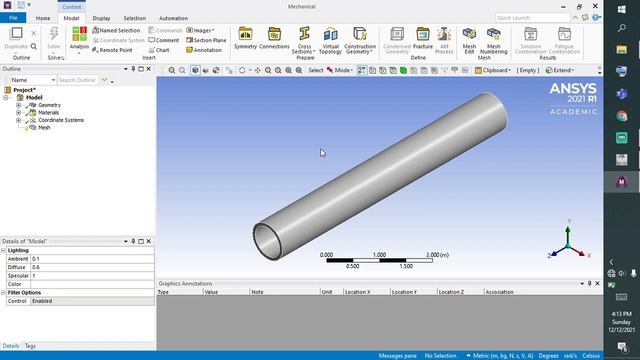Click the Annotation ribbon button
Viewport: 640px width, 360px height.
click(204, 50)
